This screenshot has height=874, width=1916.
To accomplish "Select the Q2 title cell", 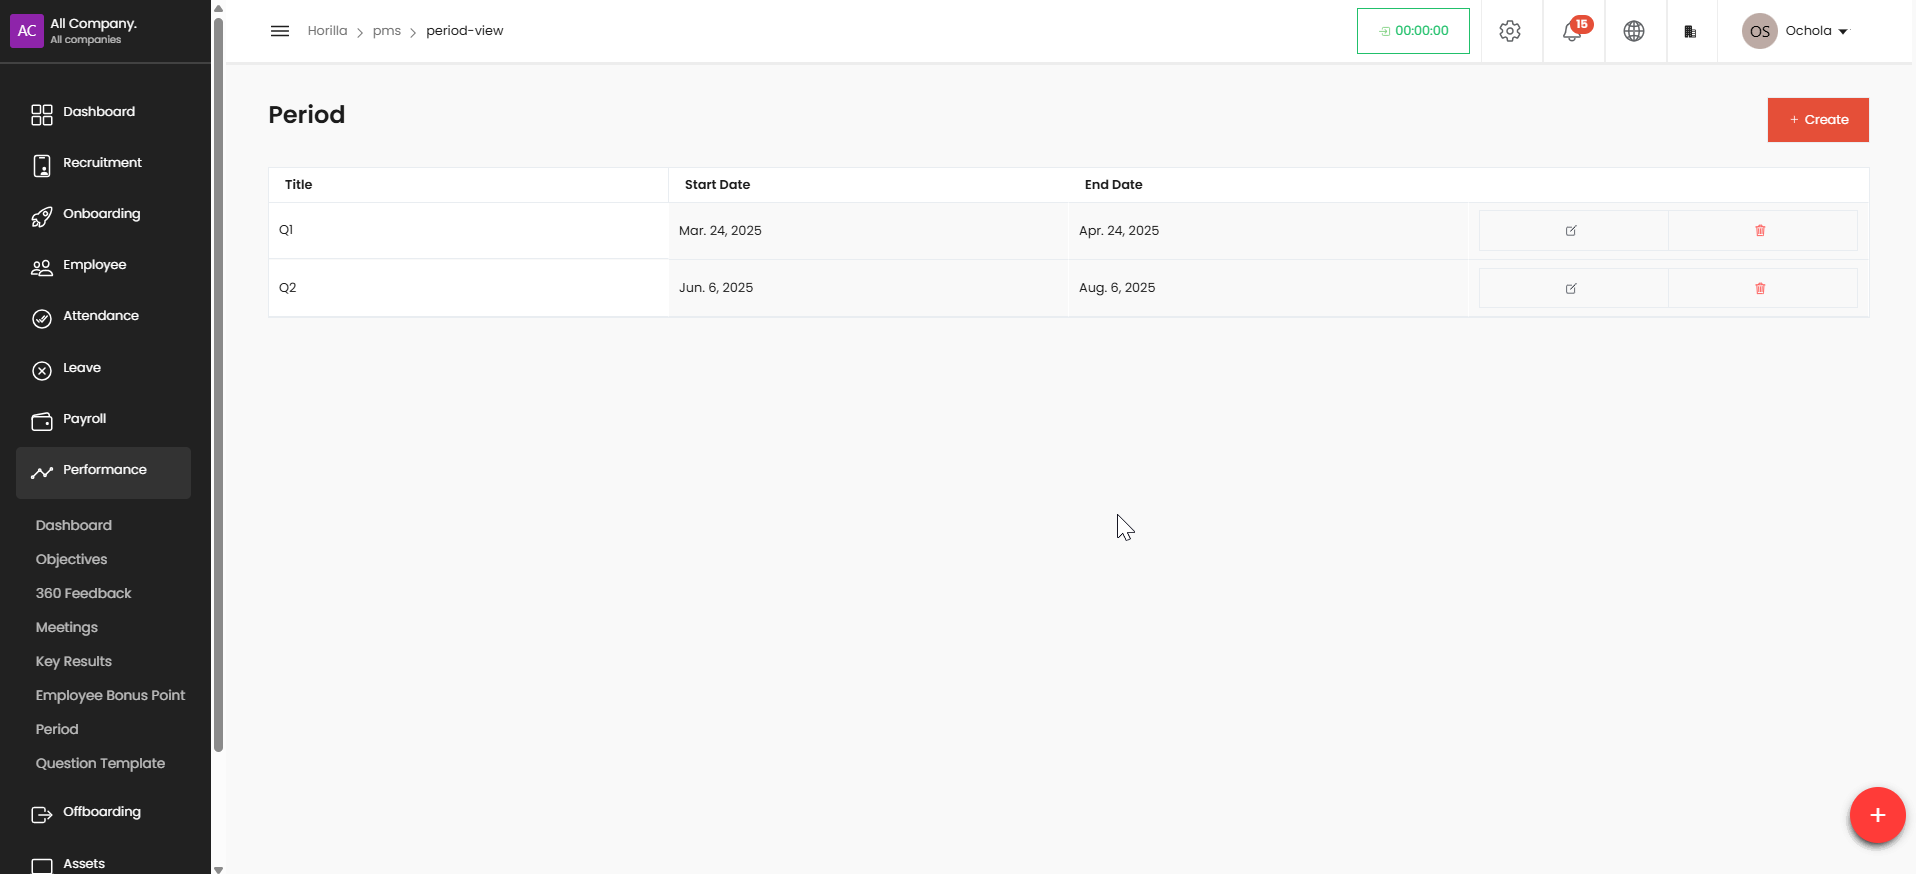I will (469, 288).
